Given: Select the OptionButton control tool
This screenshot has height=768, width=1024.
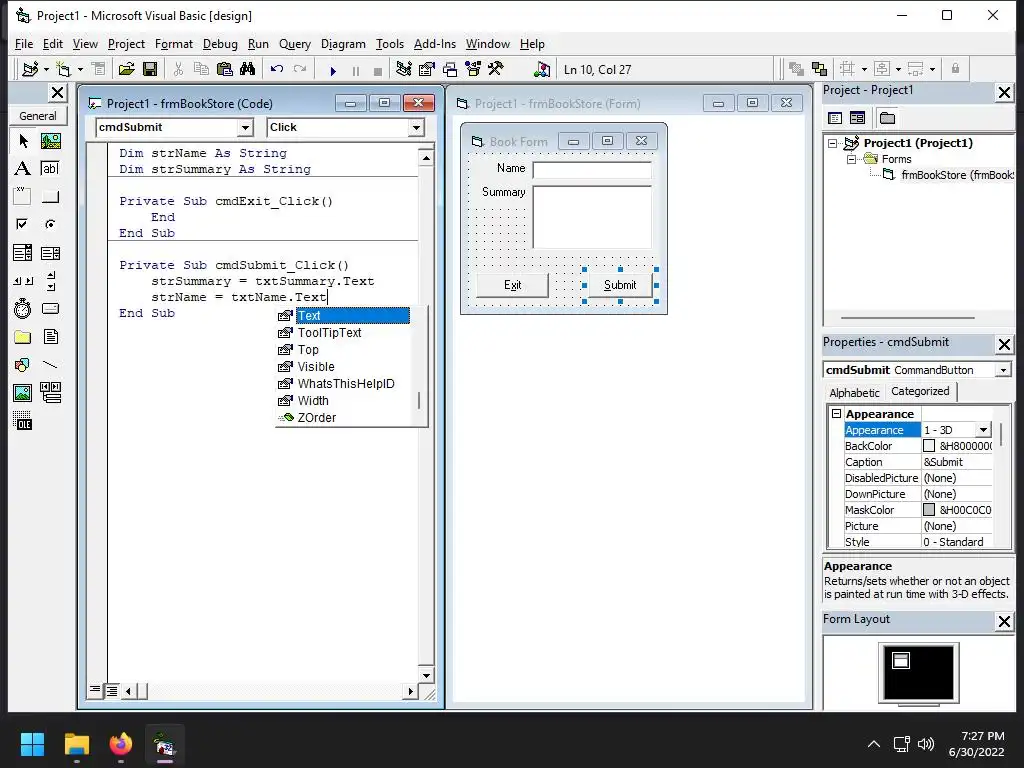Looking at the screenshot, I should point(50,225).
